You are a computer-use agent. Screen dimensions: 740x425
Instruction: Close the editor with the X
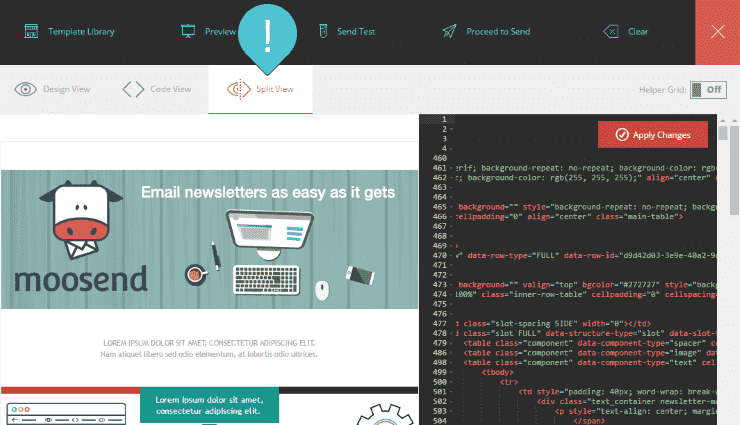717,32
